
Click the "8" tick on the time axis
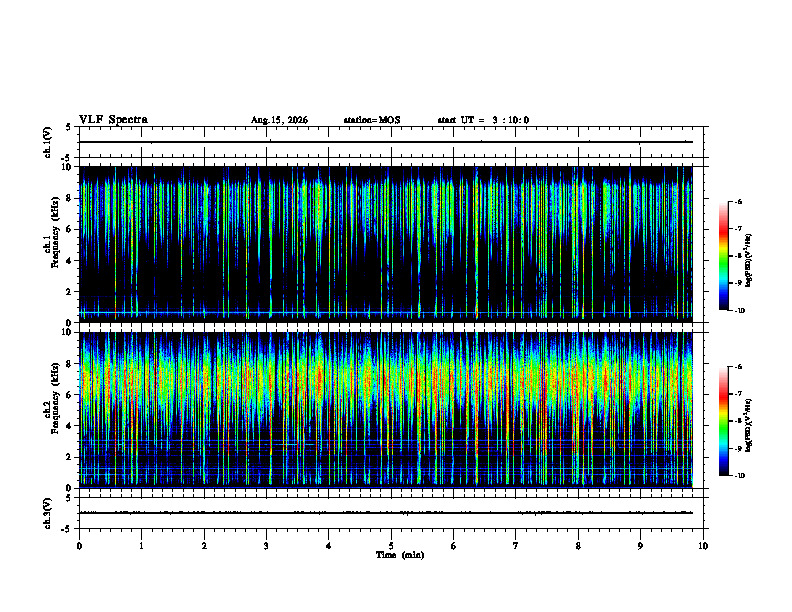click(578, 546)
